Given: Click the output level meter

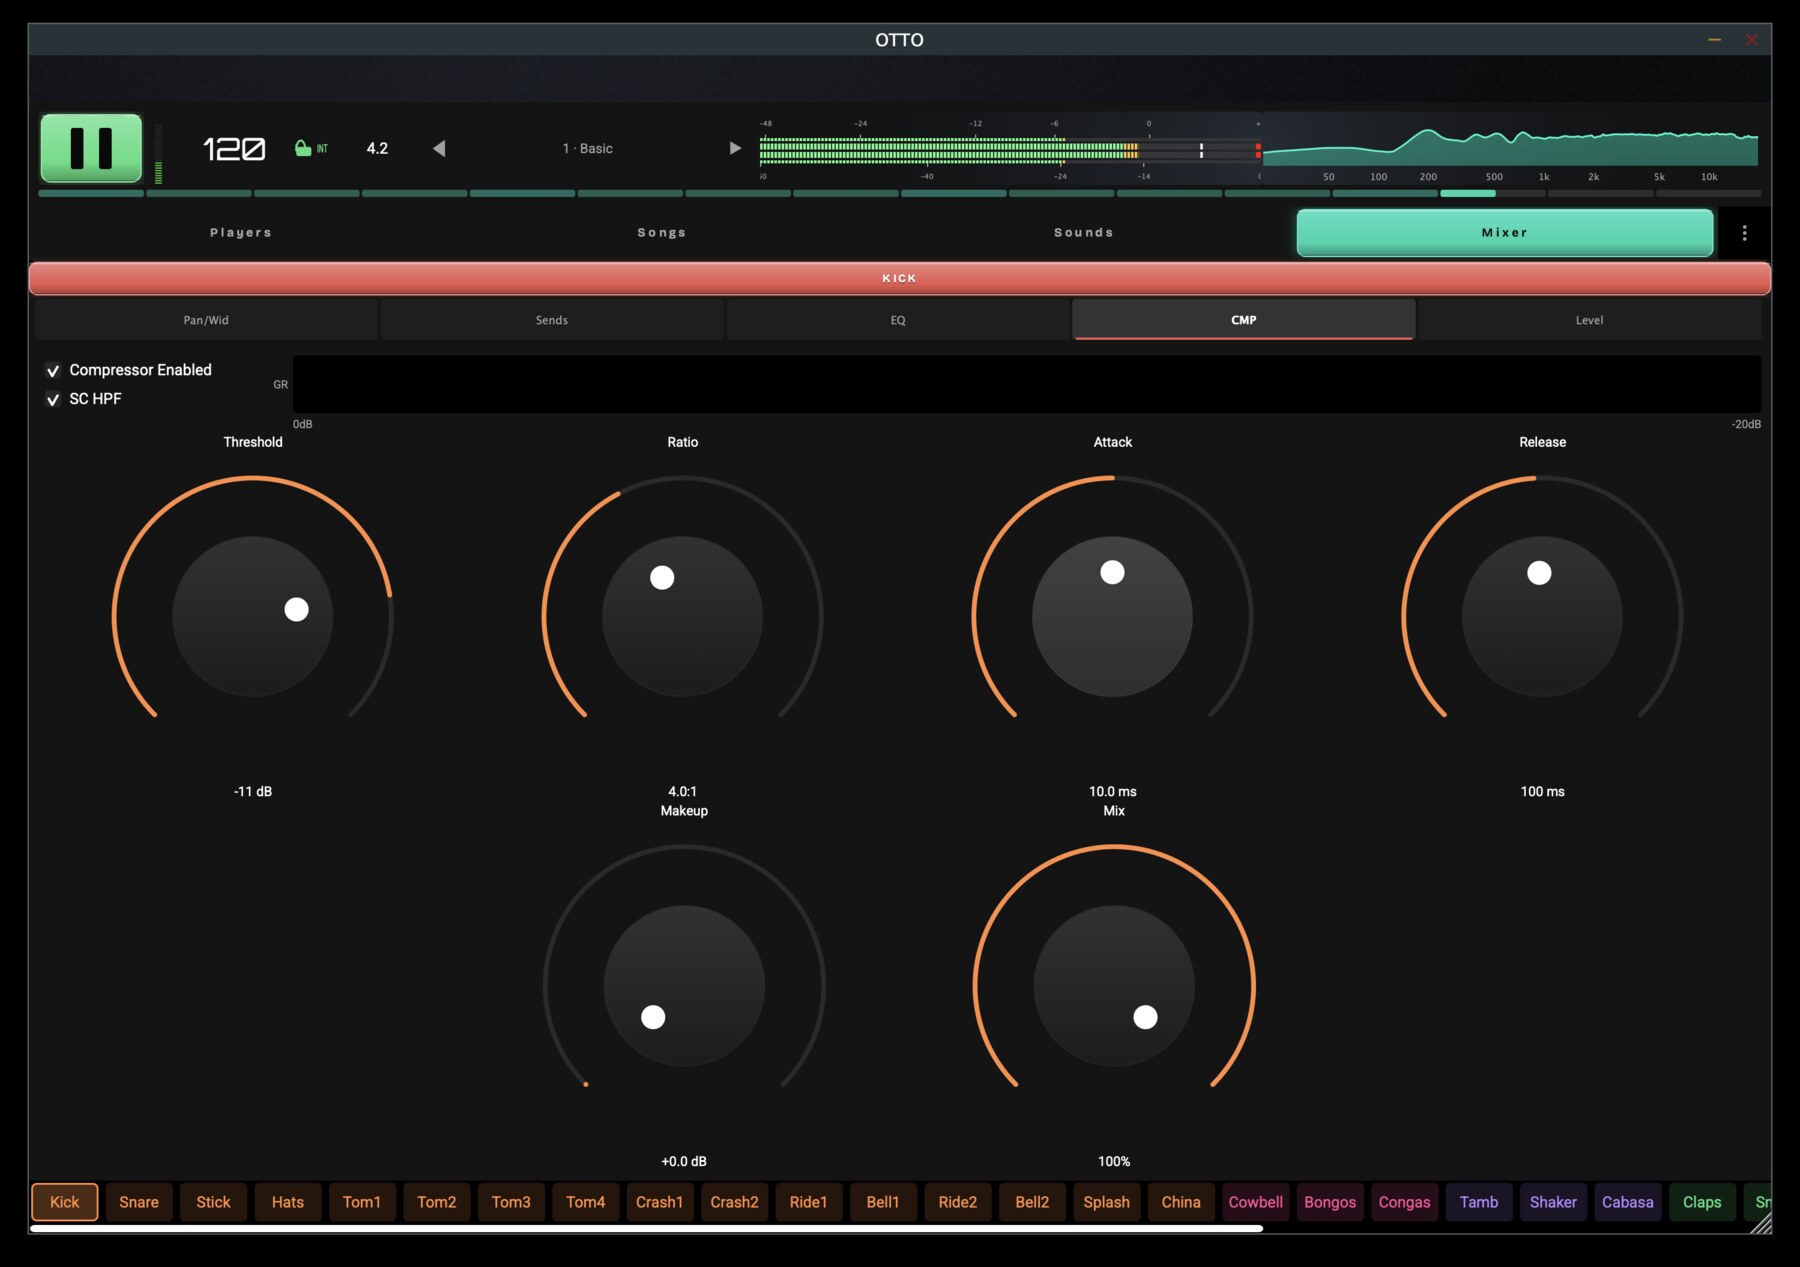Looking at the screenshot, I should [x=1010, y=151].
